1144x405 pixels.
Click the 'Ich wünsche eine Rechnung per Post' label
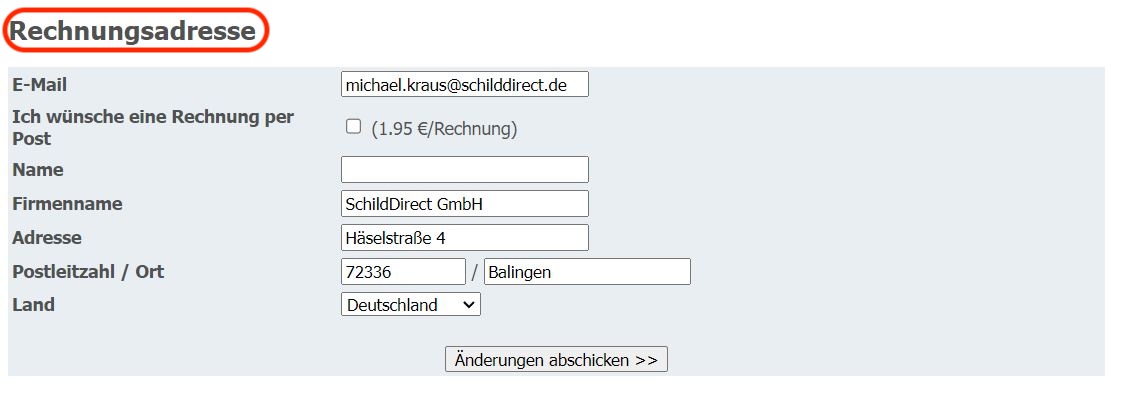pyautogui.click(x=153, y=128)
